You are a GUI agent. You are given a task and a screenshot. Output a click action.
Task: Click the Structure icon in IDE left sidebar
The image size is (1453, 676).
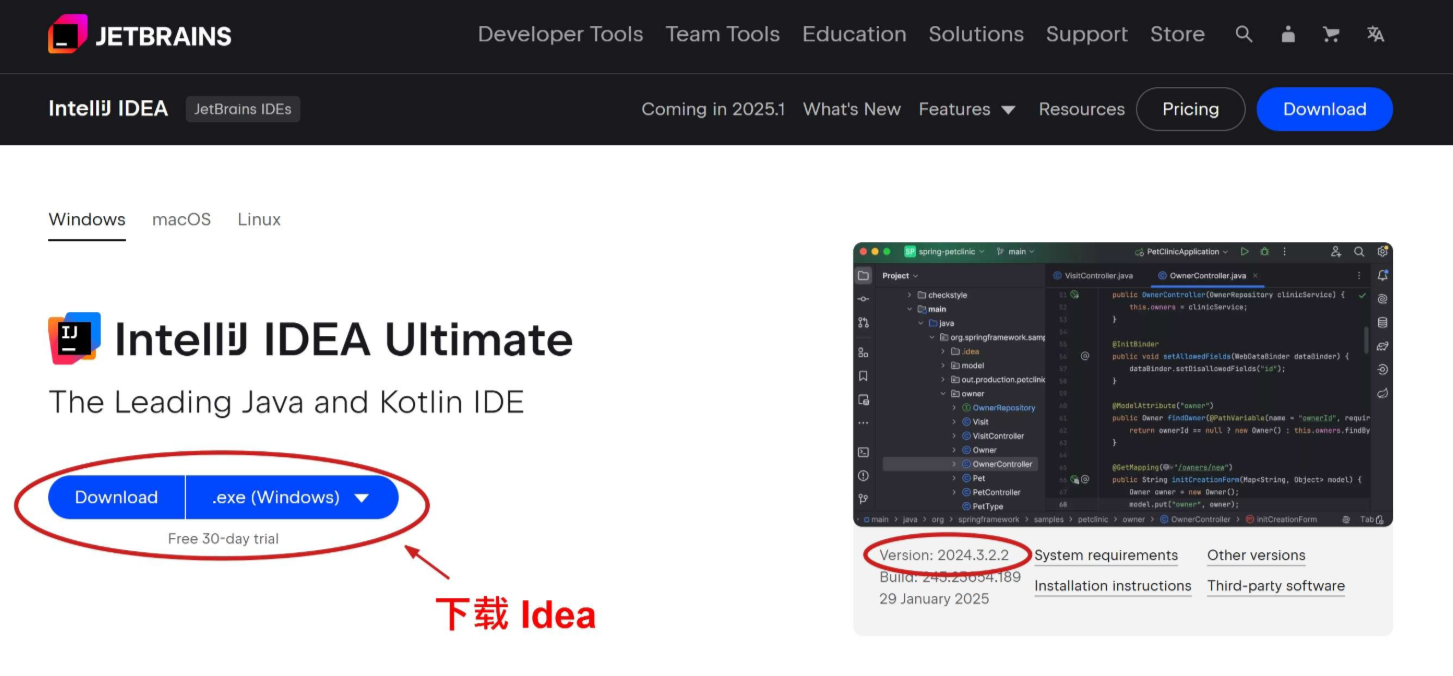pos(863,352)
